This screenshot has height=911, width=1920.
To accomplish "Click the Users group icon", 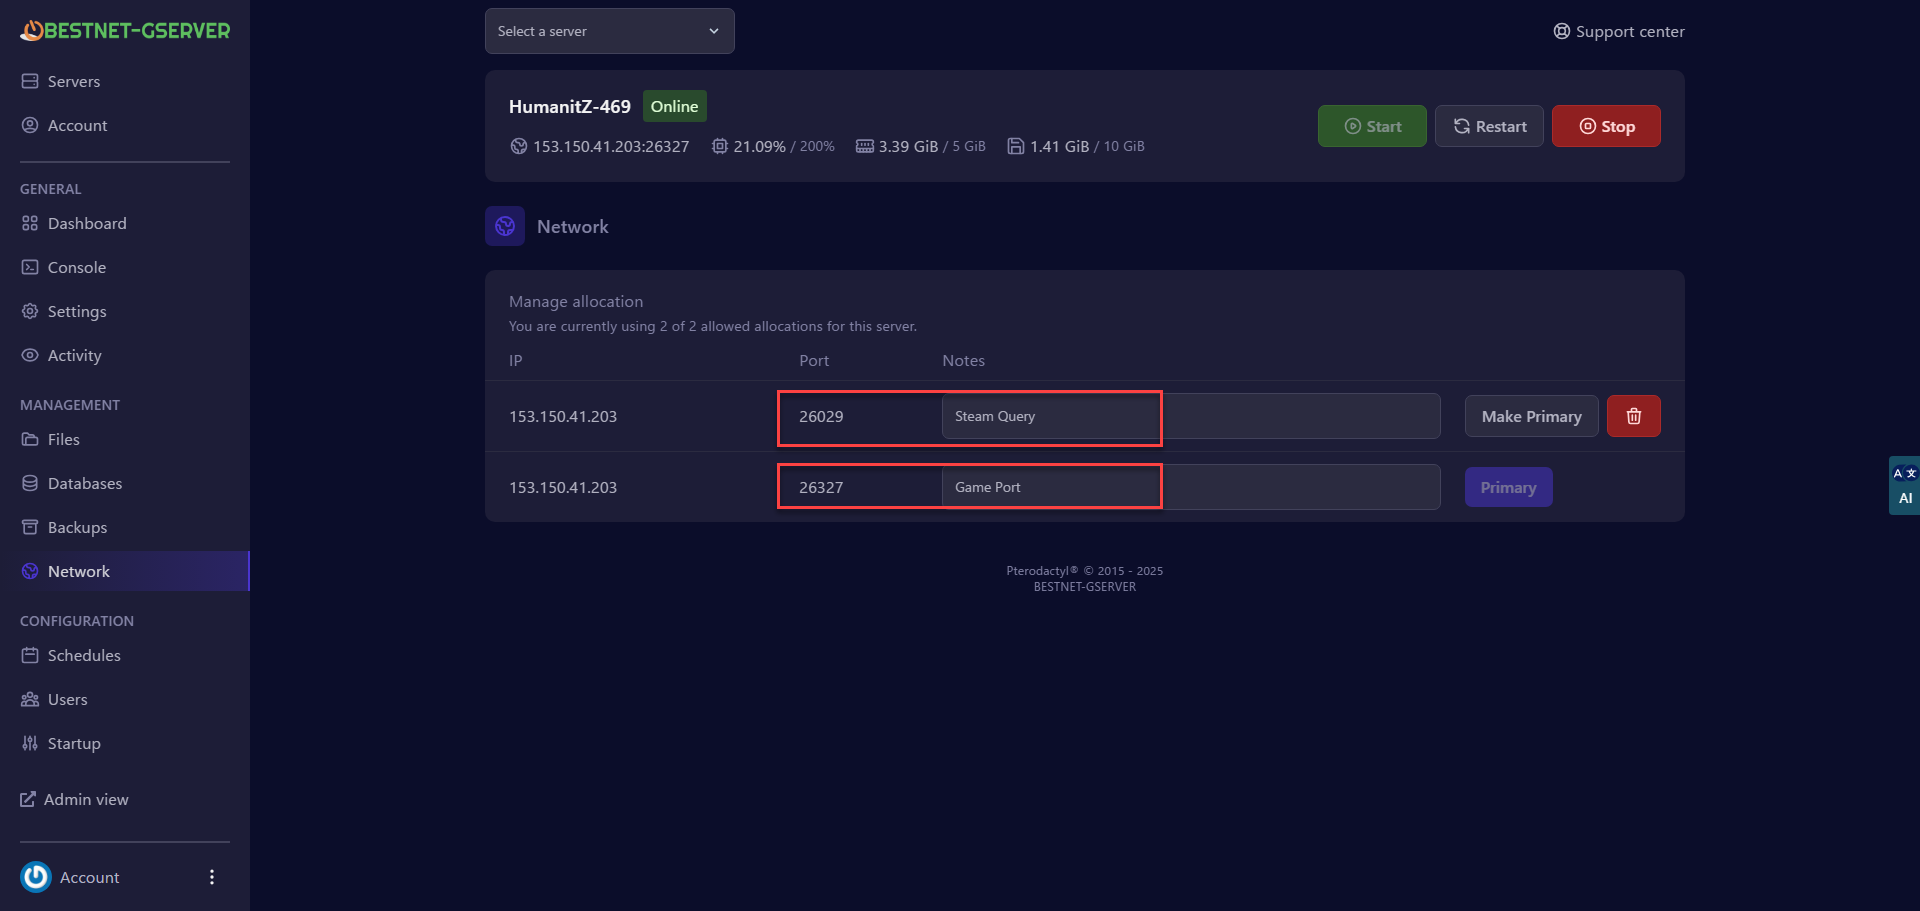I will click(30, 699).
